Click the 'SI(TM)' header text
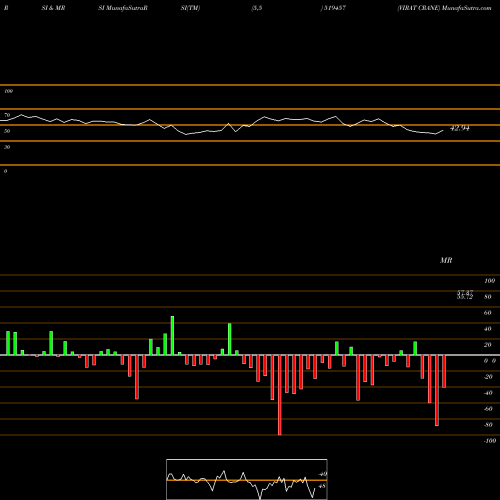 (190, 8)
